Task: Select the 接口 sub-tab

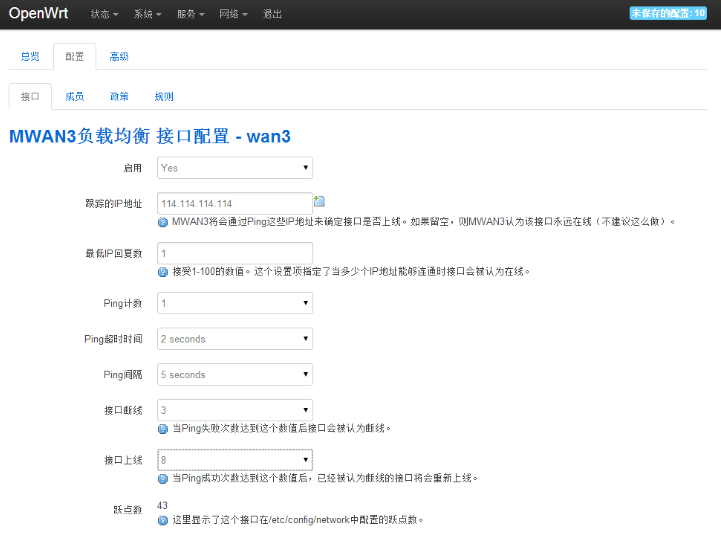Action: tap(30, 97)
